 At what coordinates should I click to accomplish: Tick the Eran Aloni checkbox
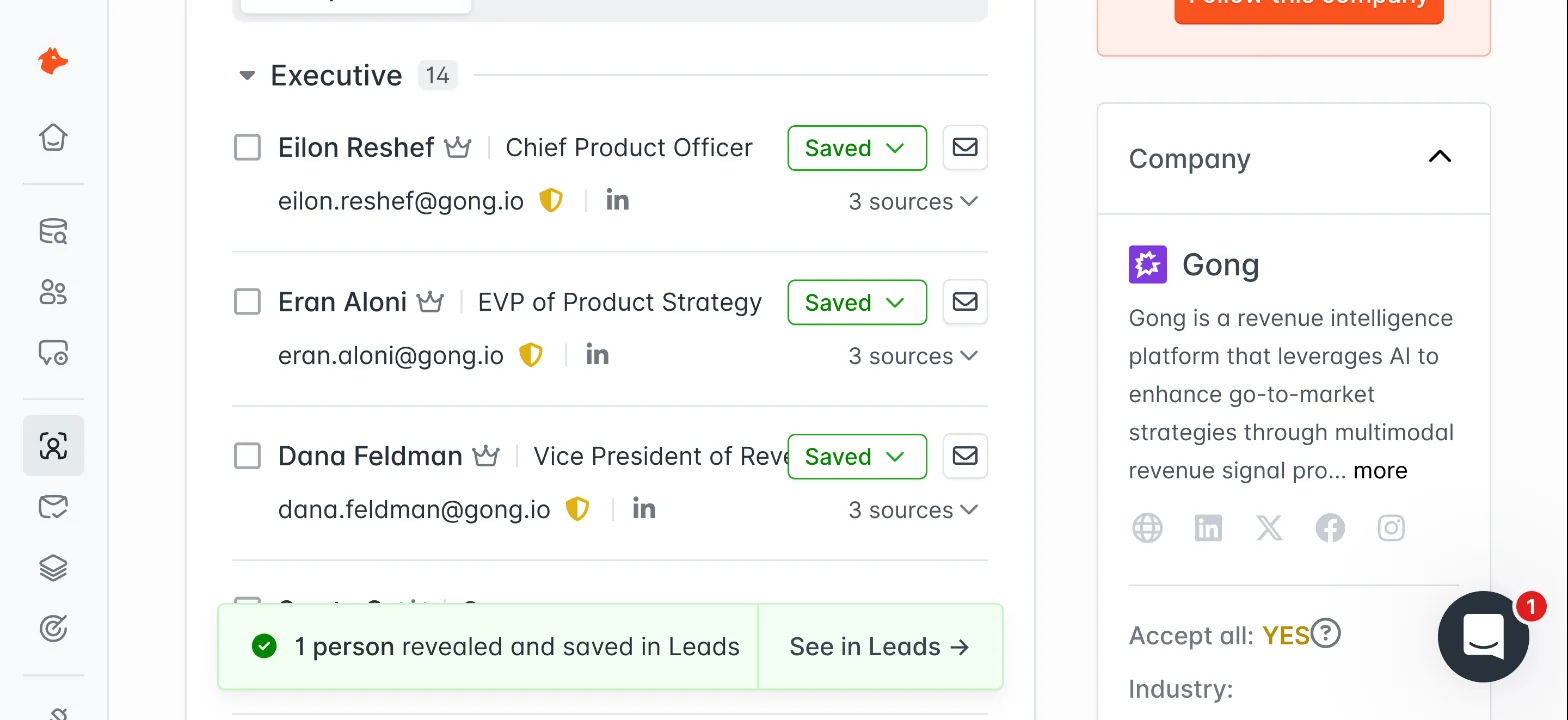tap(247, 302)
